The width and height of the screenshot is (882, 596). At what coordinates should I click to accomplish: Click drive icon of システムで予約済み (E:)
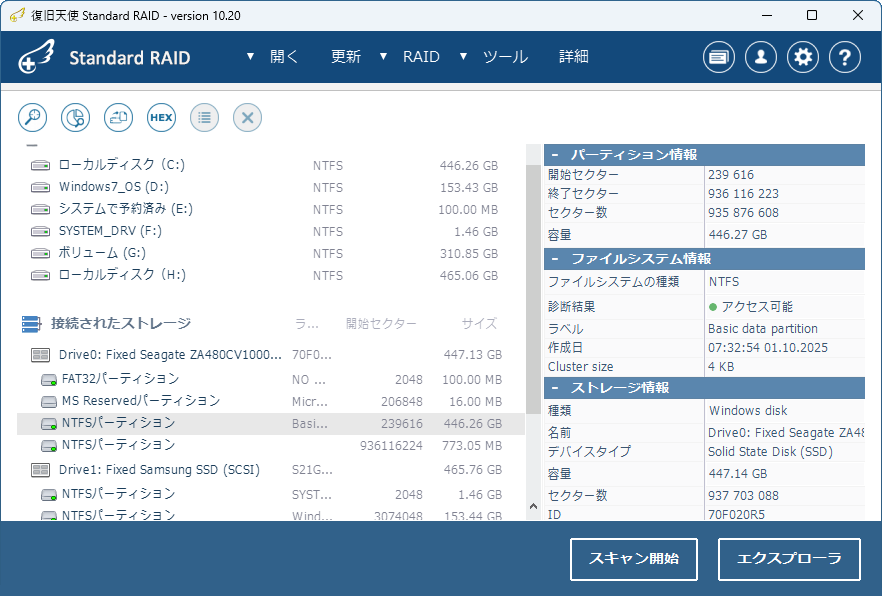[x=40, y=209]
